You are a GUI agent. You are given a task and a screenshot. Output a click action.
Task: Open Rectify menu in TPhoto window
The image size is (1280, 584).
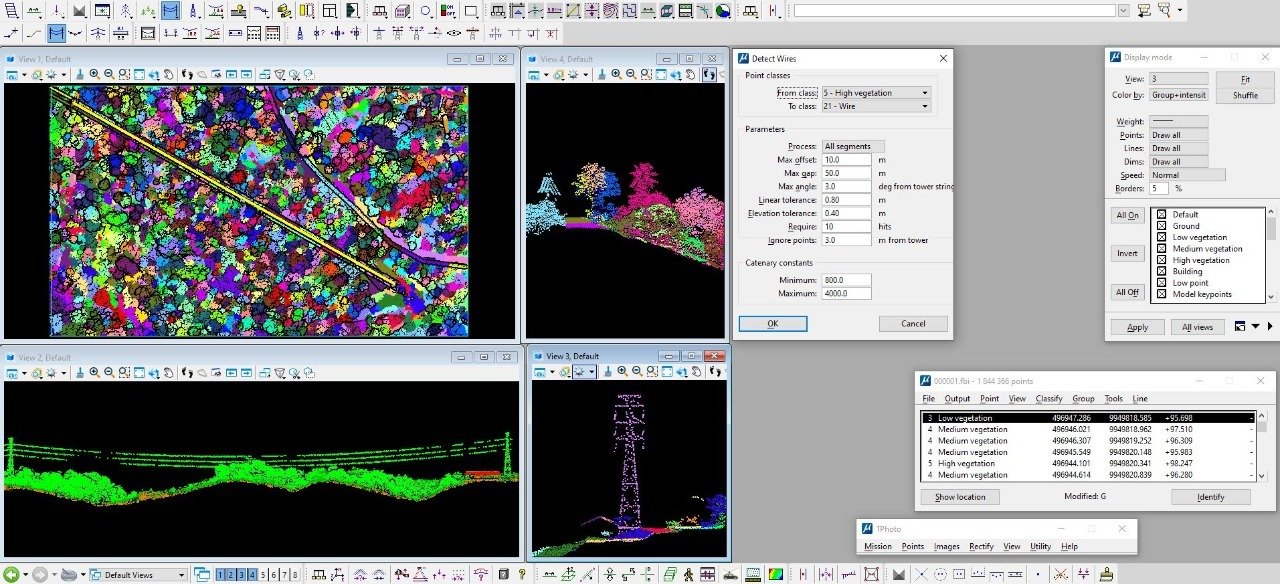(x=980, y=547)
